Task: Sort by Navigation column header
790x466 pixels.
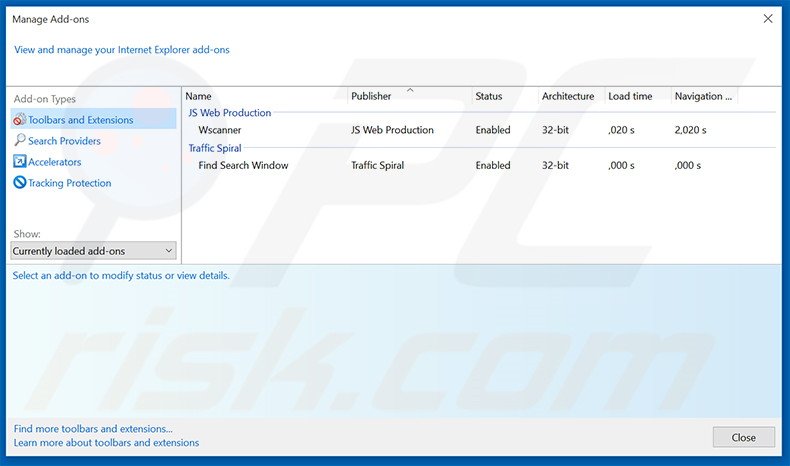Action: pyautogui.click(x=704, y=96)
